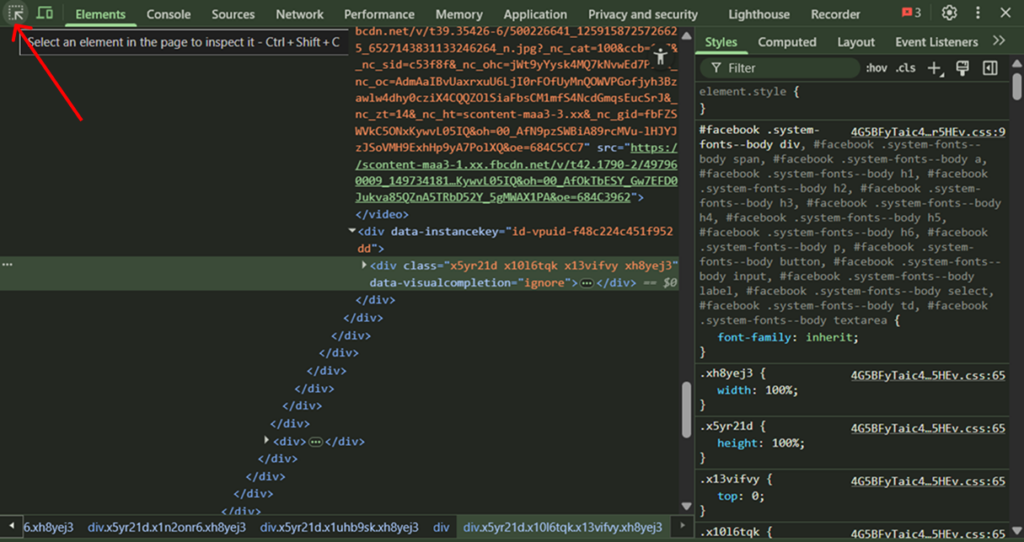Viewport: 1024px width, 542px height.
Task: Click the Filter styles input field
Action: pos(780,68)
